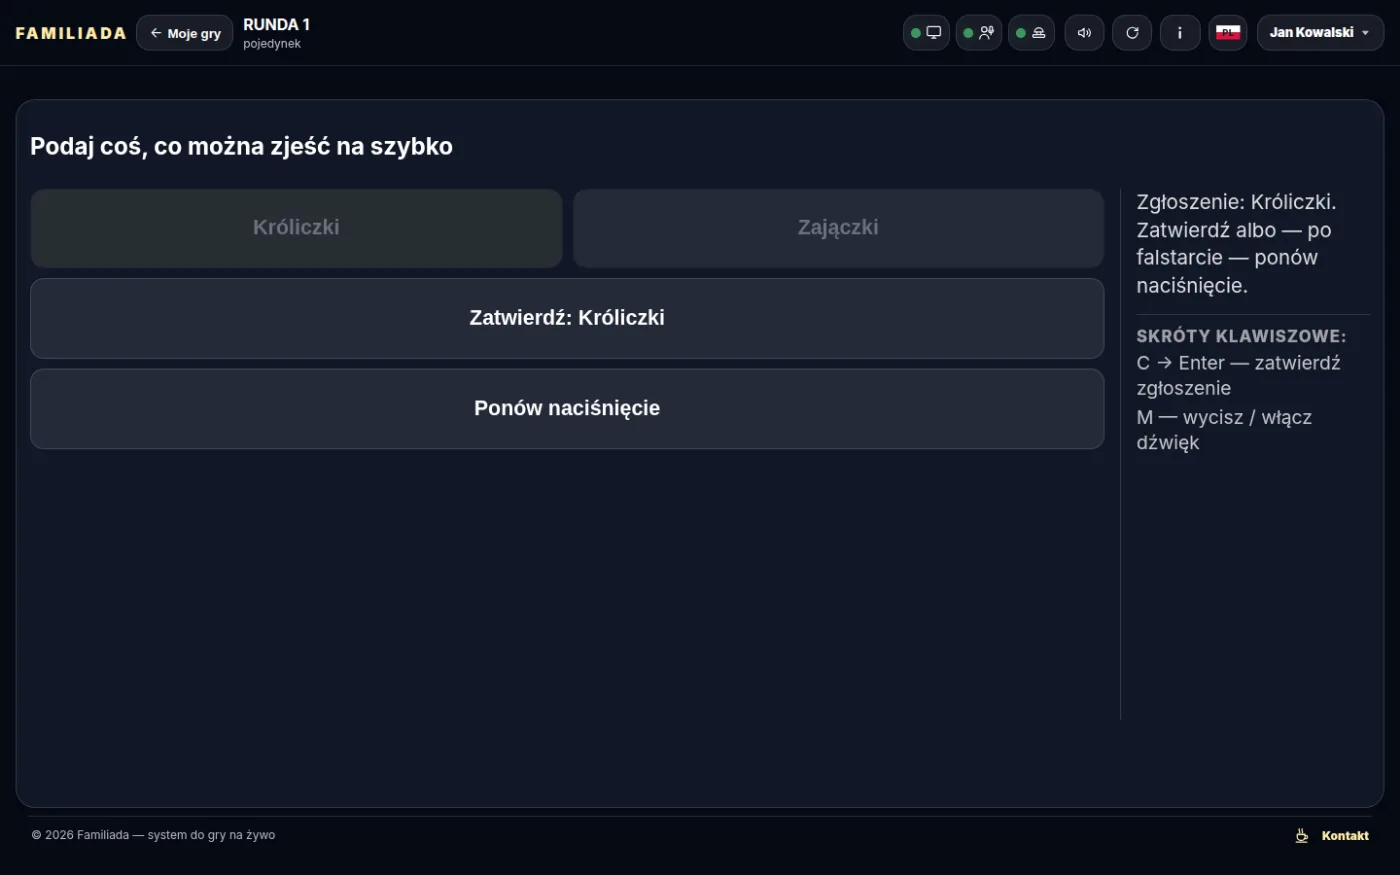This screenshot has width=1400, height=875.
Task: Select the Króliczki team button
Action: (296, 228)
